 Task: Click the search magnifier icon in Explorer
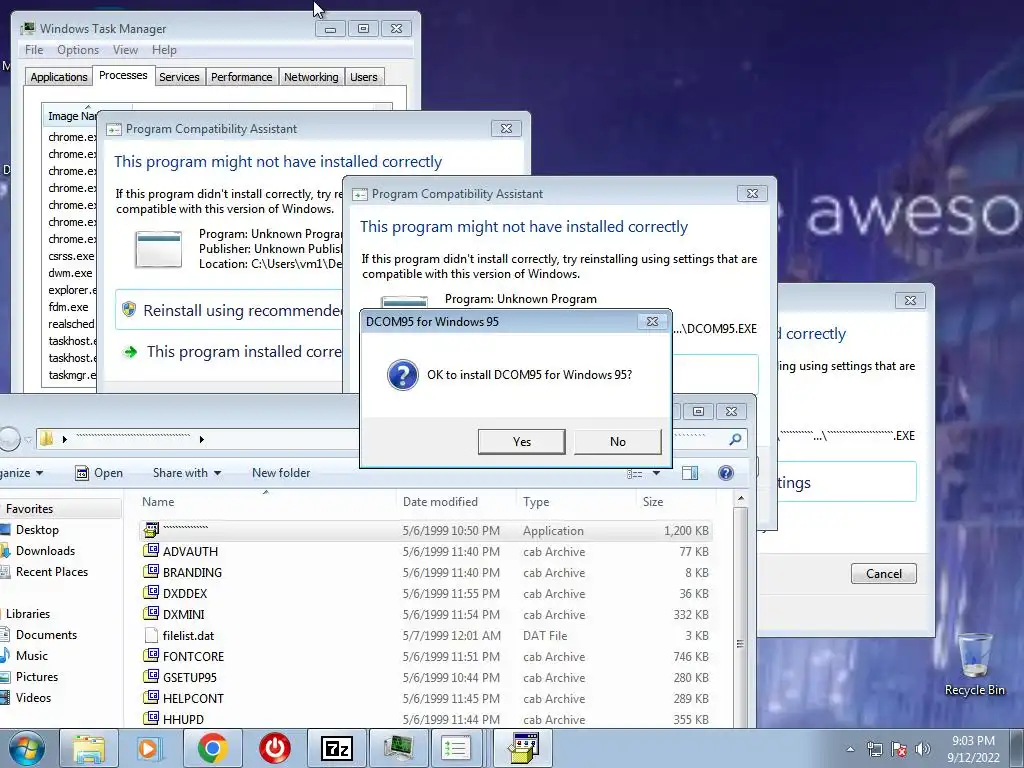click(x=735, y=439)
